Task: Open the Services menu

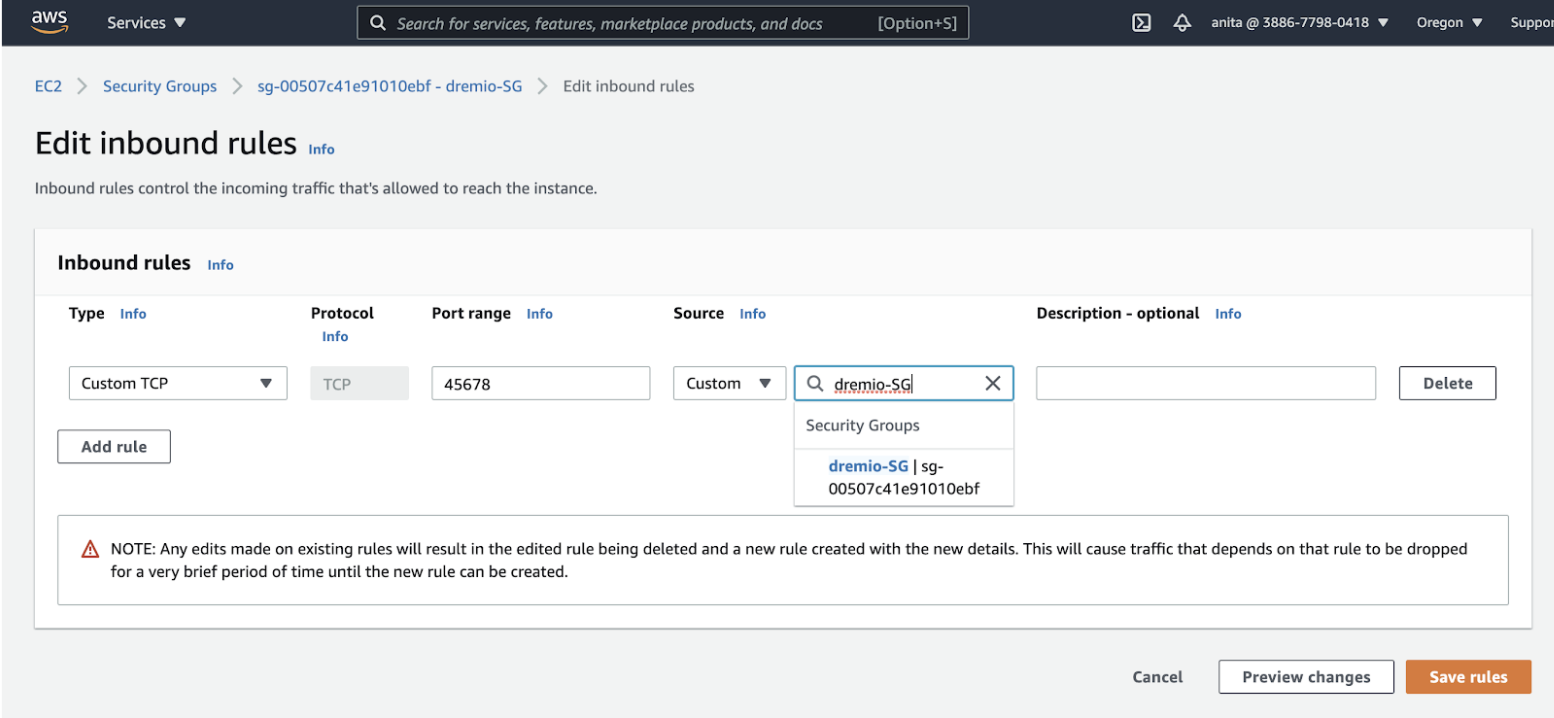Action: (x=146, y=23)
